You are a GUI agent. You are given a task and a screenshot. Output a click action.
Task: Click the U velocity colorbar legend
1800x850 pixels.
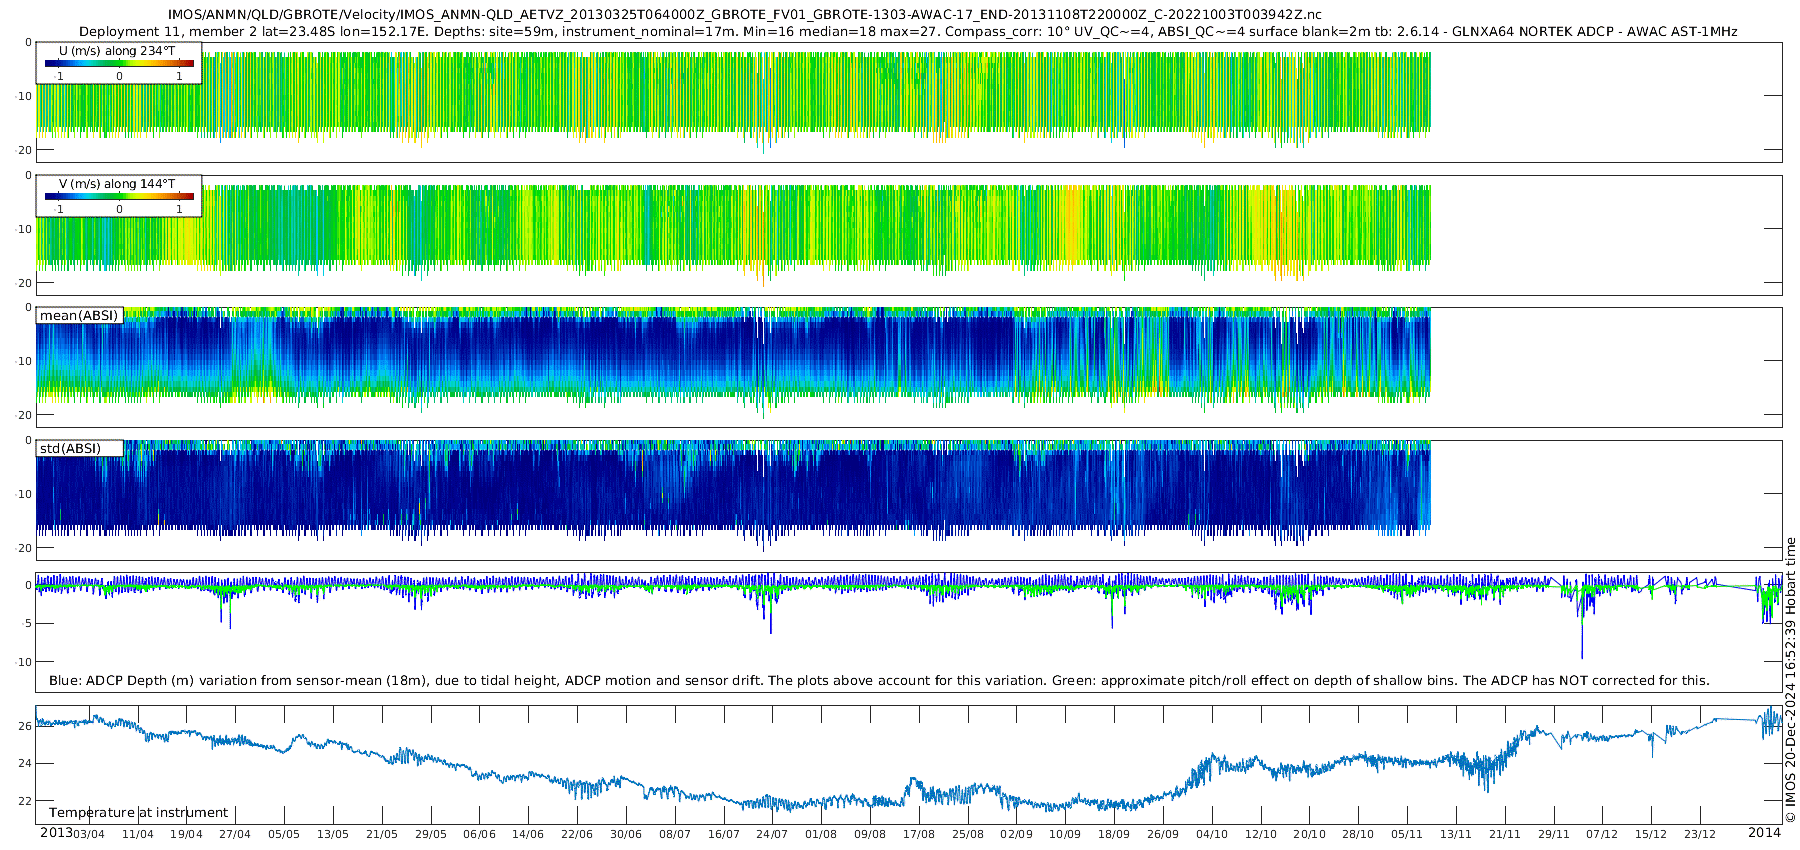[119, 63]
